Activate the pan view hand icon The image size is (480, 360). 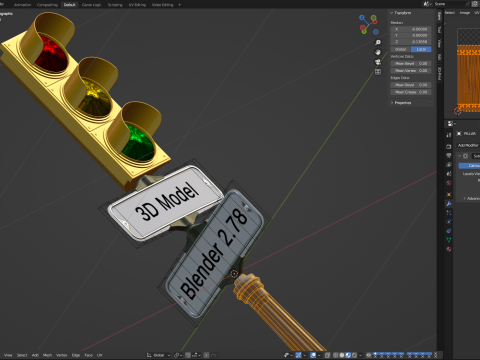[x=378, y=52]
